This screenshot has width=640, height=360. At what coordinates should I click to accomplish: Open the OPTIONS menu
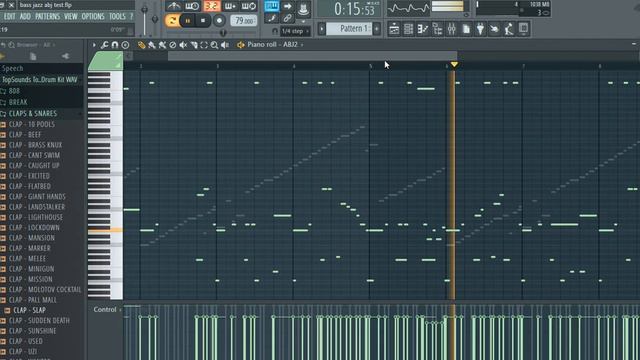[x=93, y=17]
